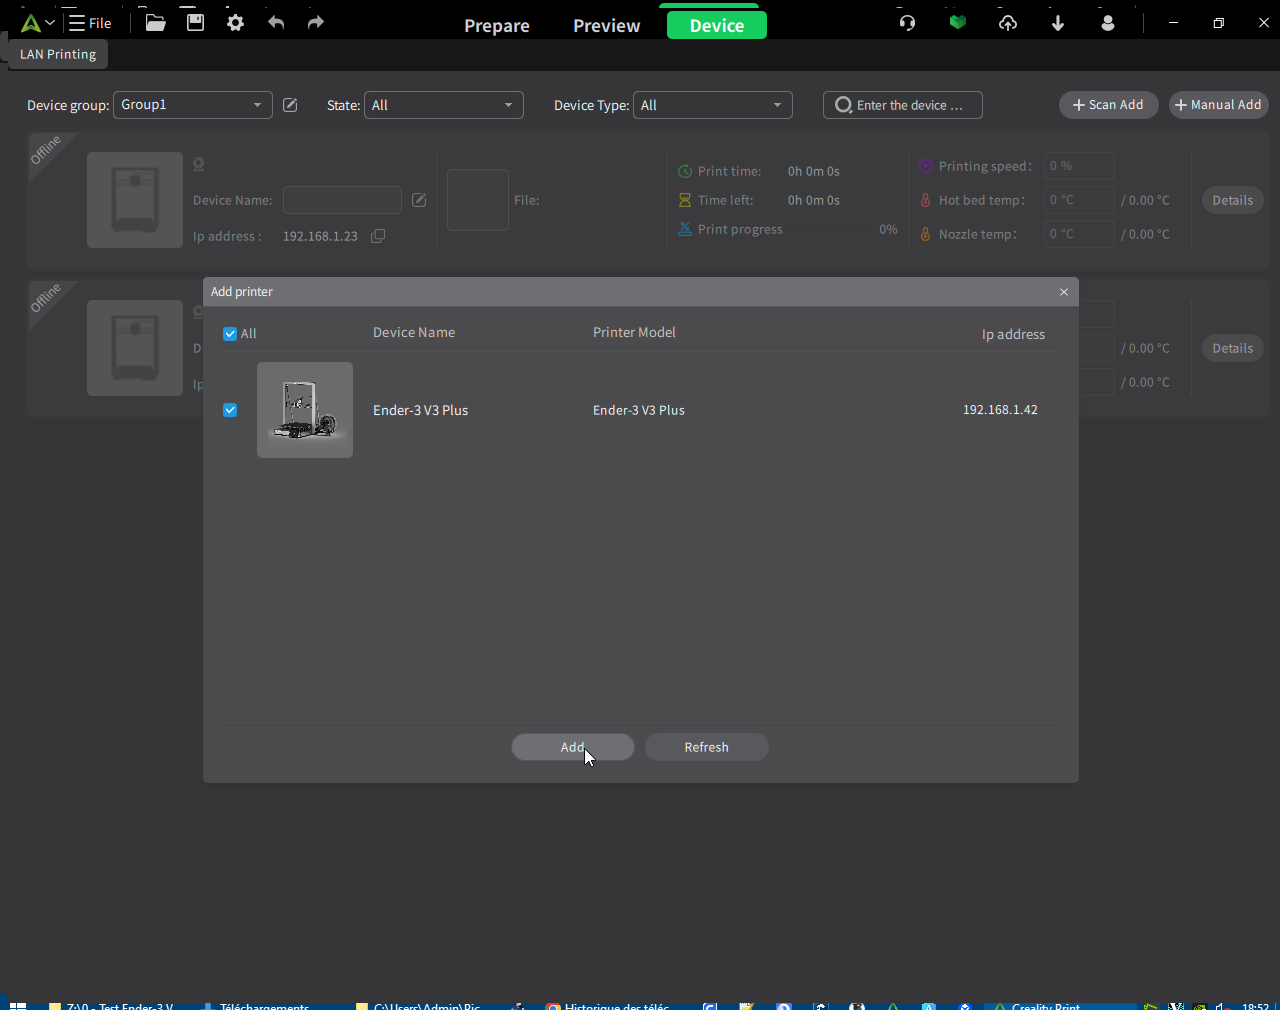Open the State dropdown
Viewport: 1280px width, 1010px height.
[444, 105]
